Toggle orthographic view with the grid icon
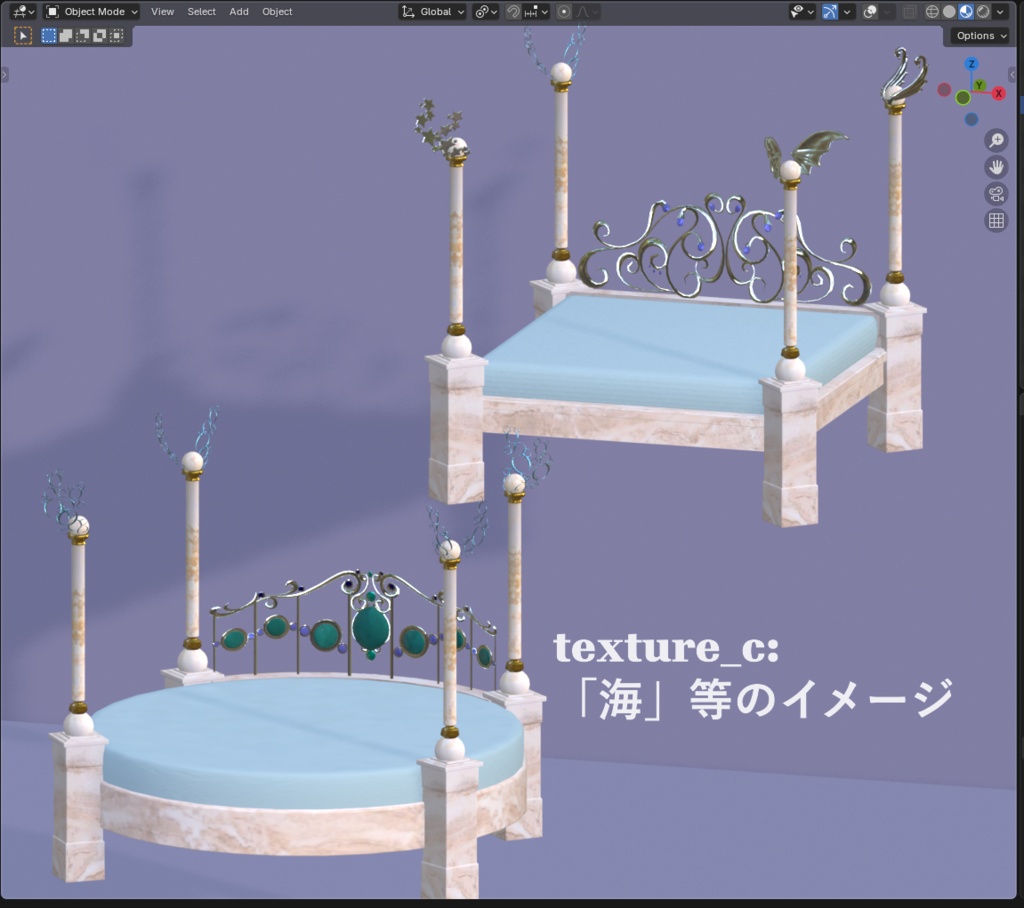Screen dimensions: 1024x908 pyautogui.click(x=995, y=220)
